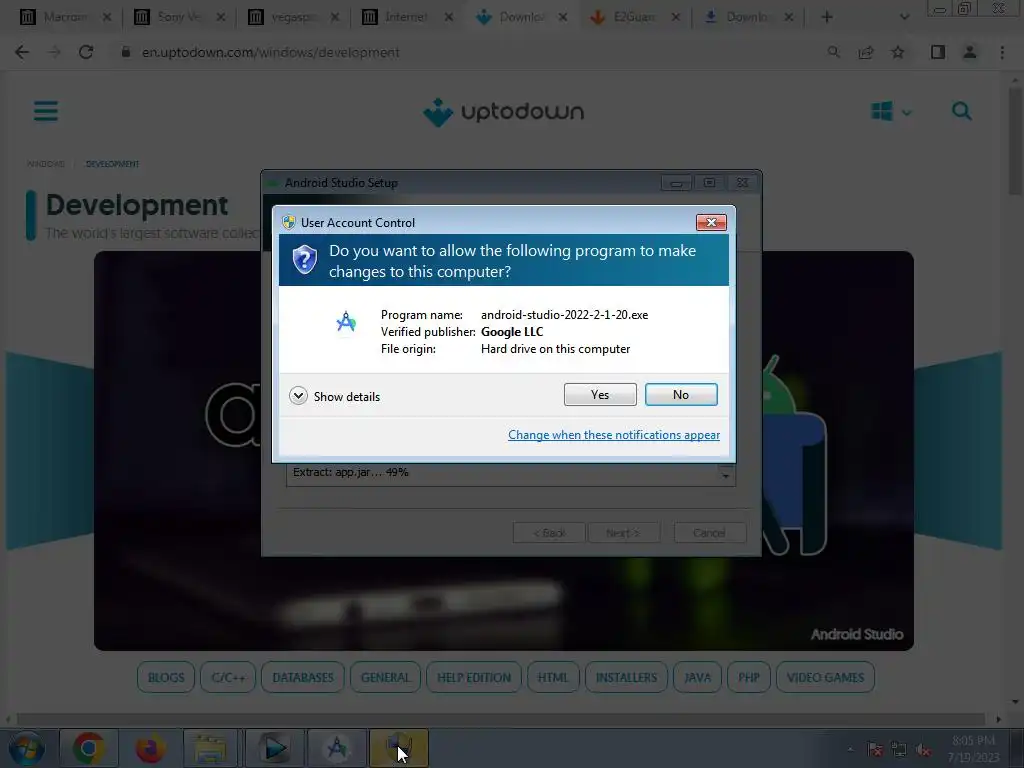1024x768 pixels.
Task: Open Chrome three-dot menu
Action: pos(1002,52)
